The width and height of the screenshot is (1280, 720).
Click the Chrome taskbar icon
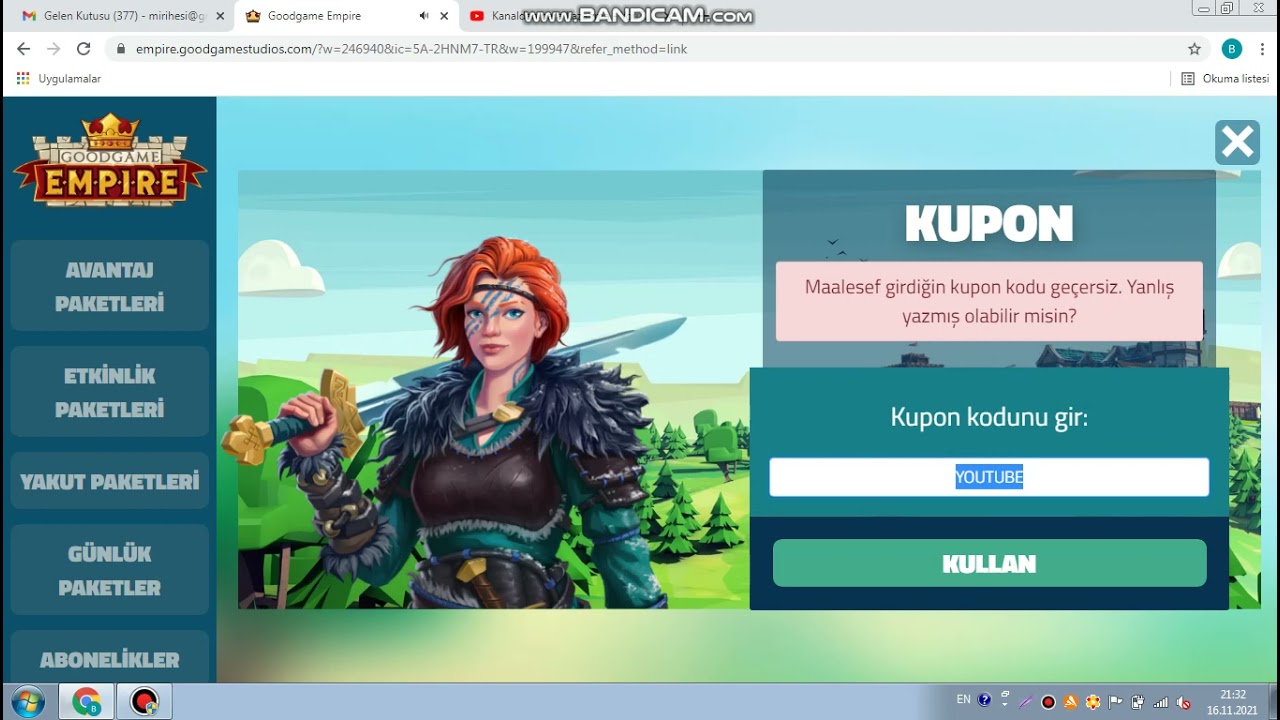[x=86, y=701]
